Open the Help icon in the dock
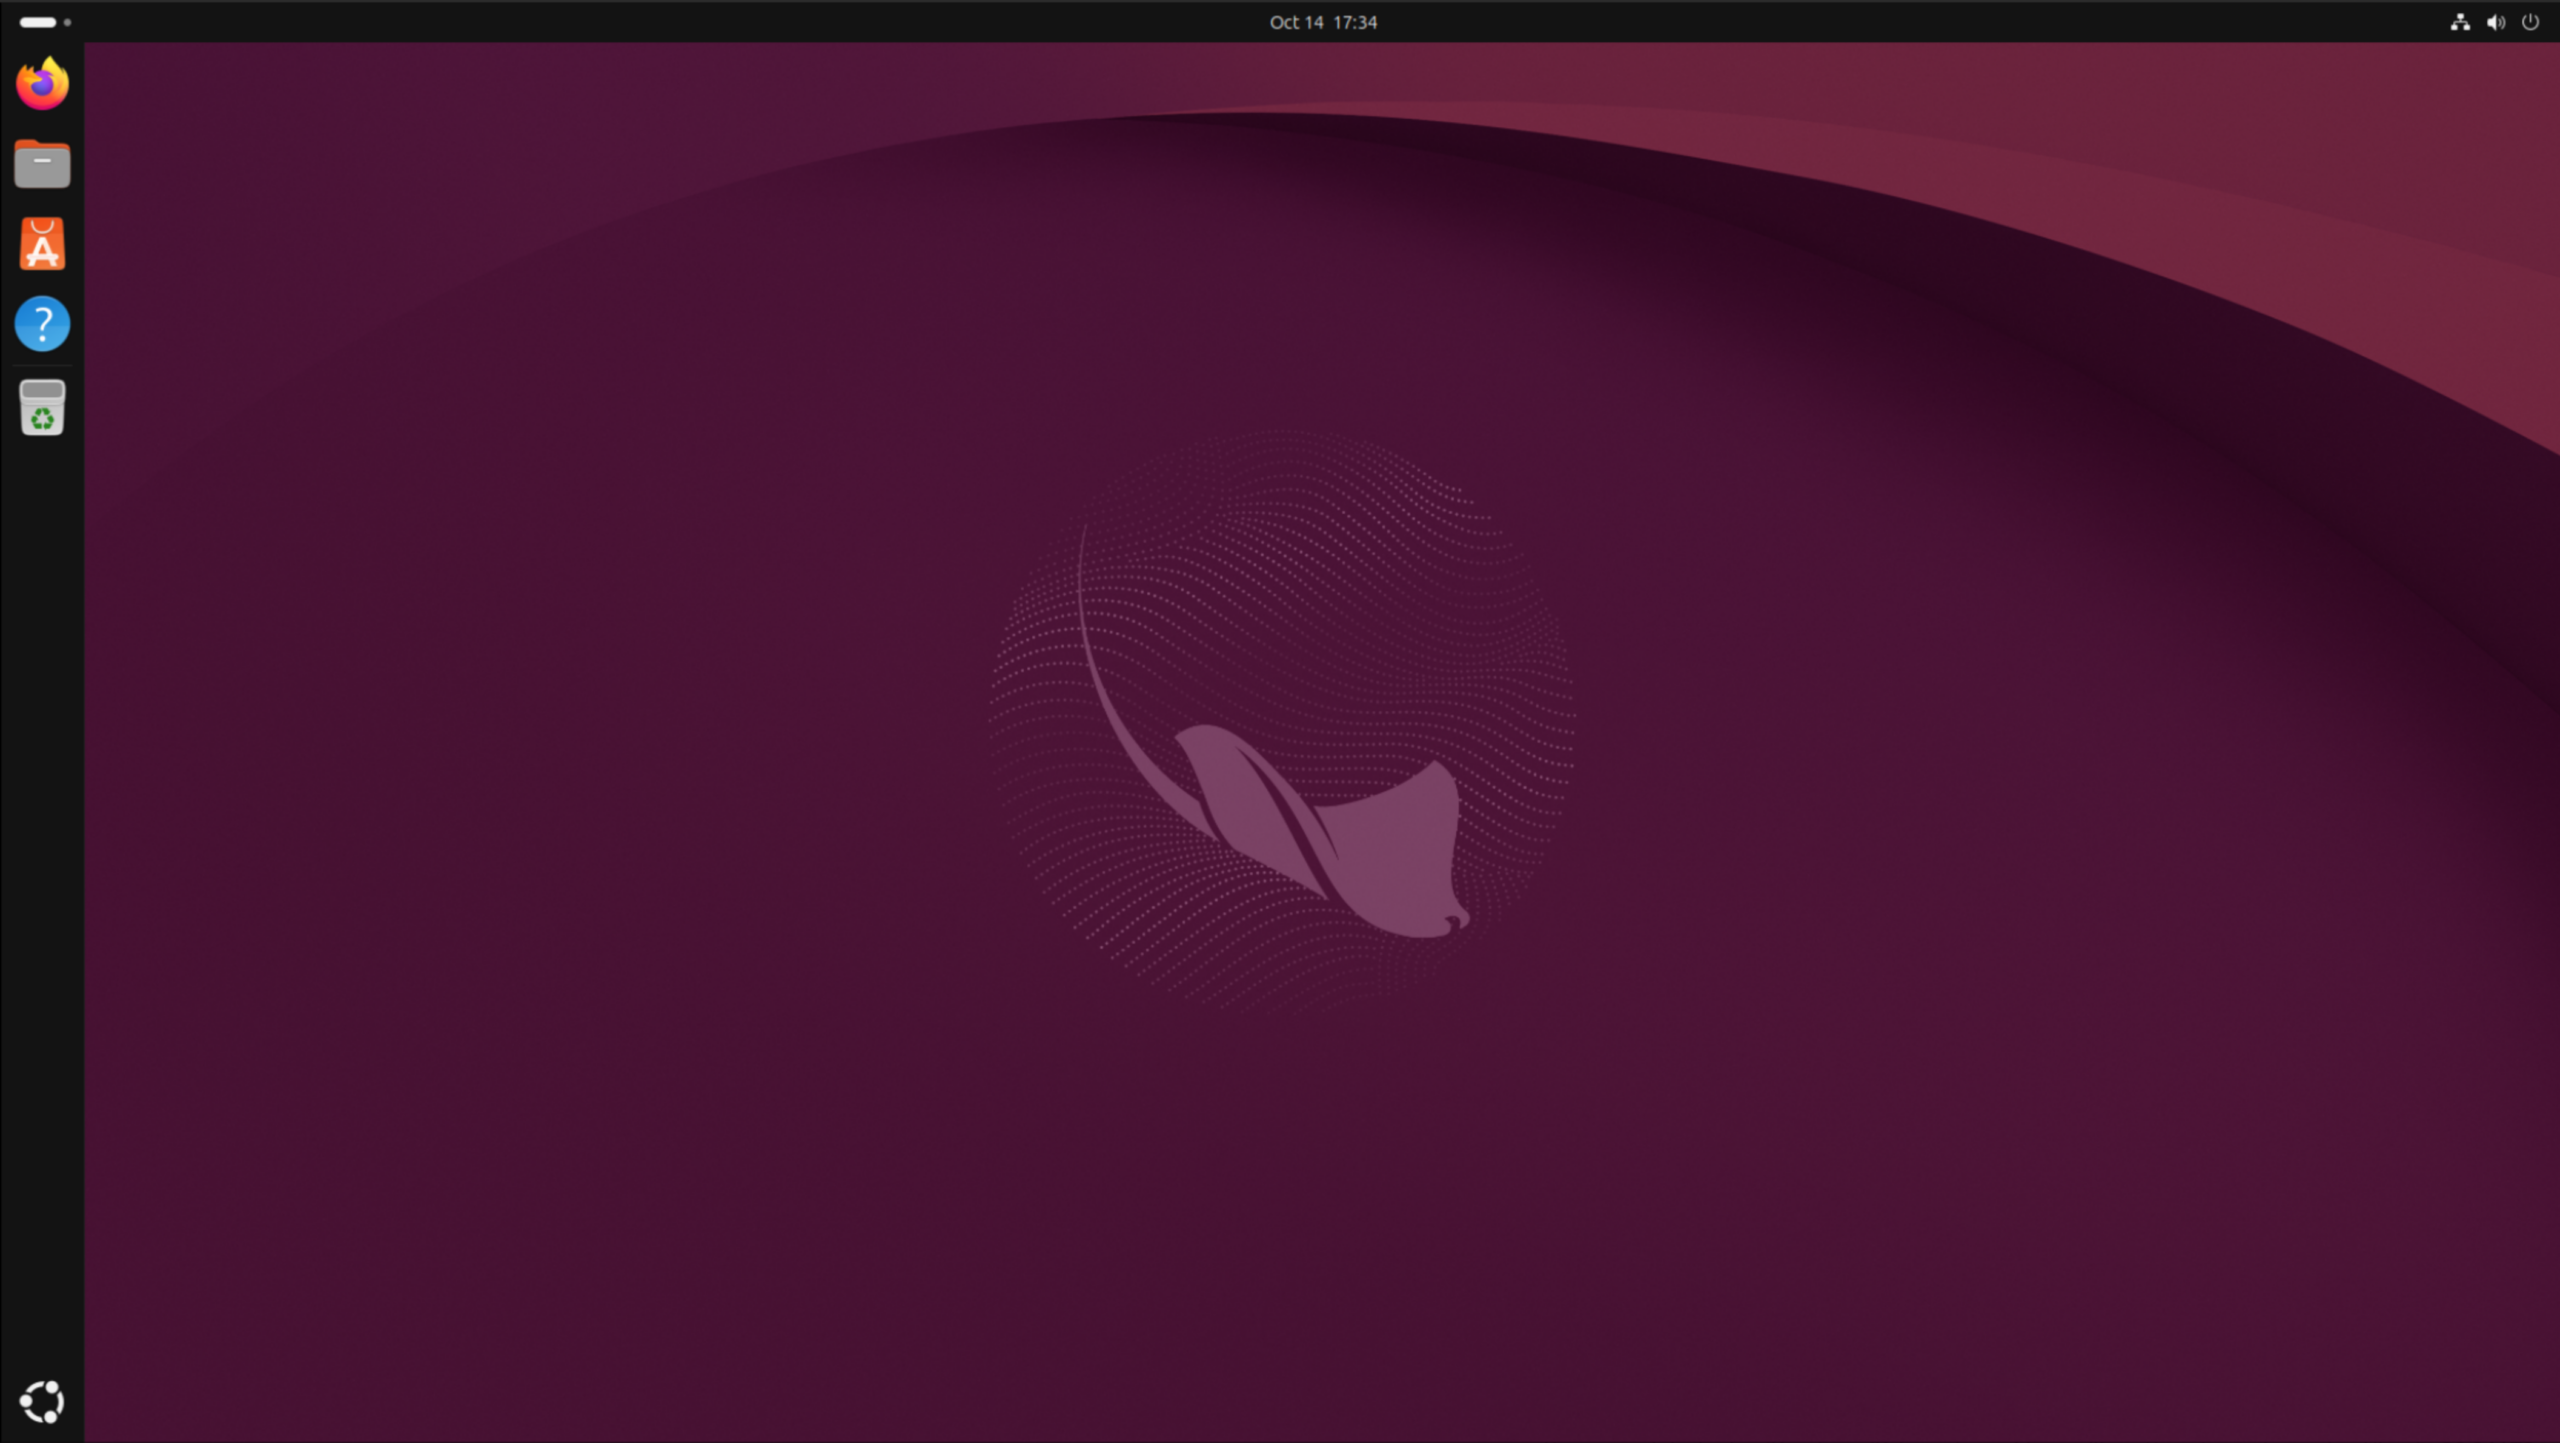The height and width of the screenshot is (1443, 2560). tap(42, 324)
